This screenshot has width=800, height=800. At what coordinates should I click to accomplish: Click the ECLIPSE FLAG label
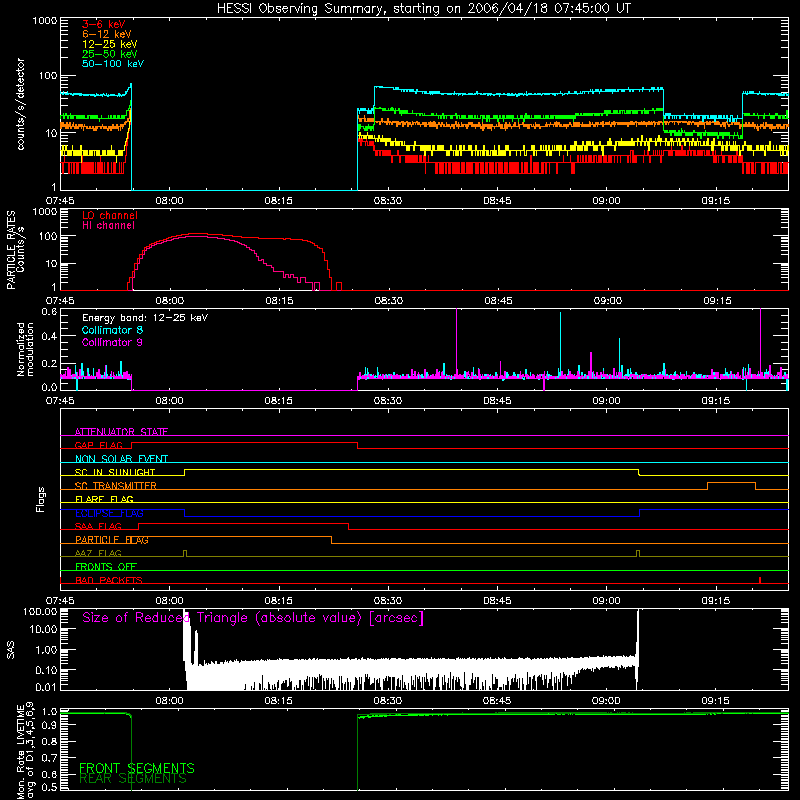(x=109, y=513)
